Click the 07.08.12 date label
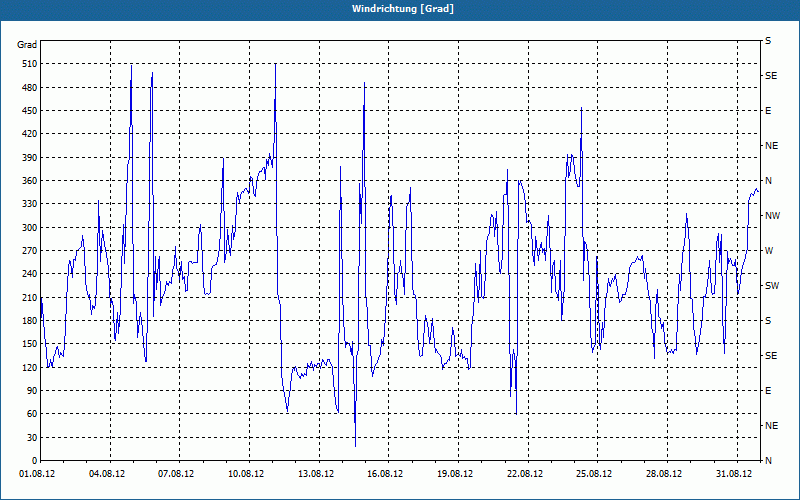This screenshot has width=800, height=500. pyautogui.click(x=177, y=474)
